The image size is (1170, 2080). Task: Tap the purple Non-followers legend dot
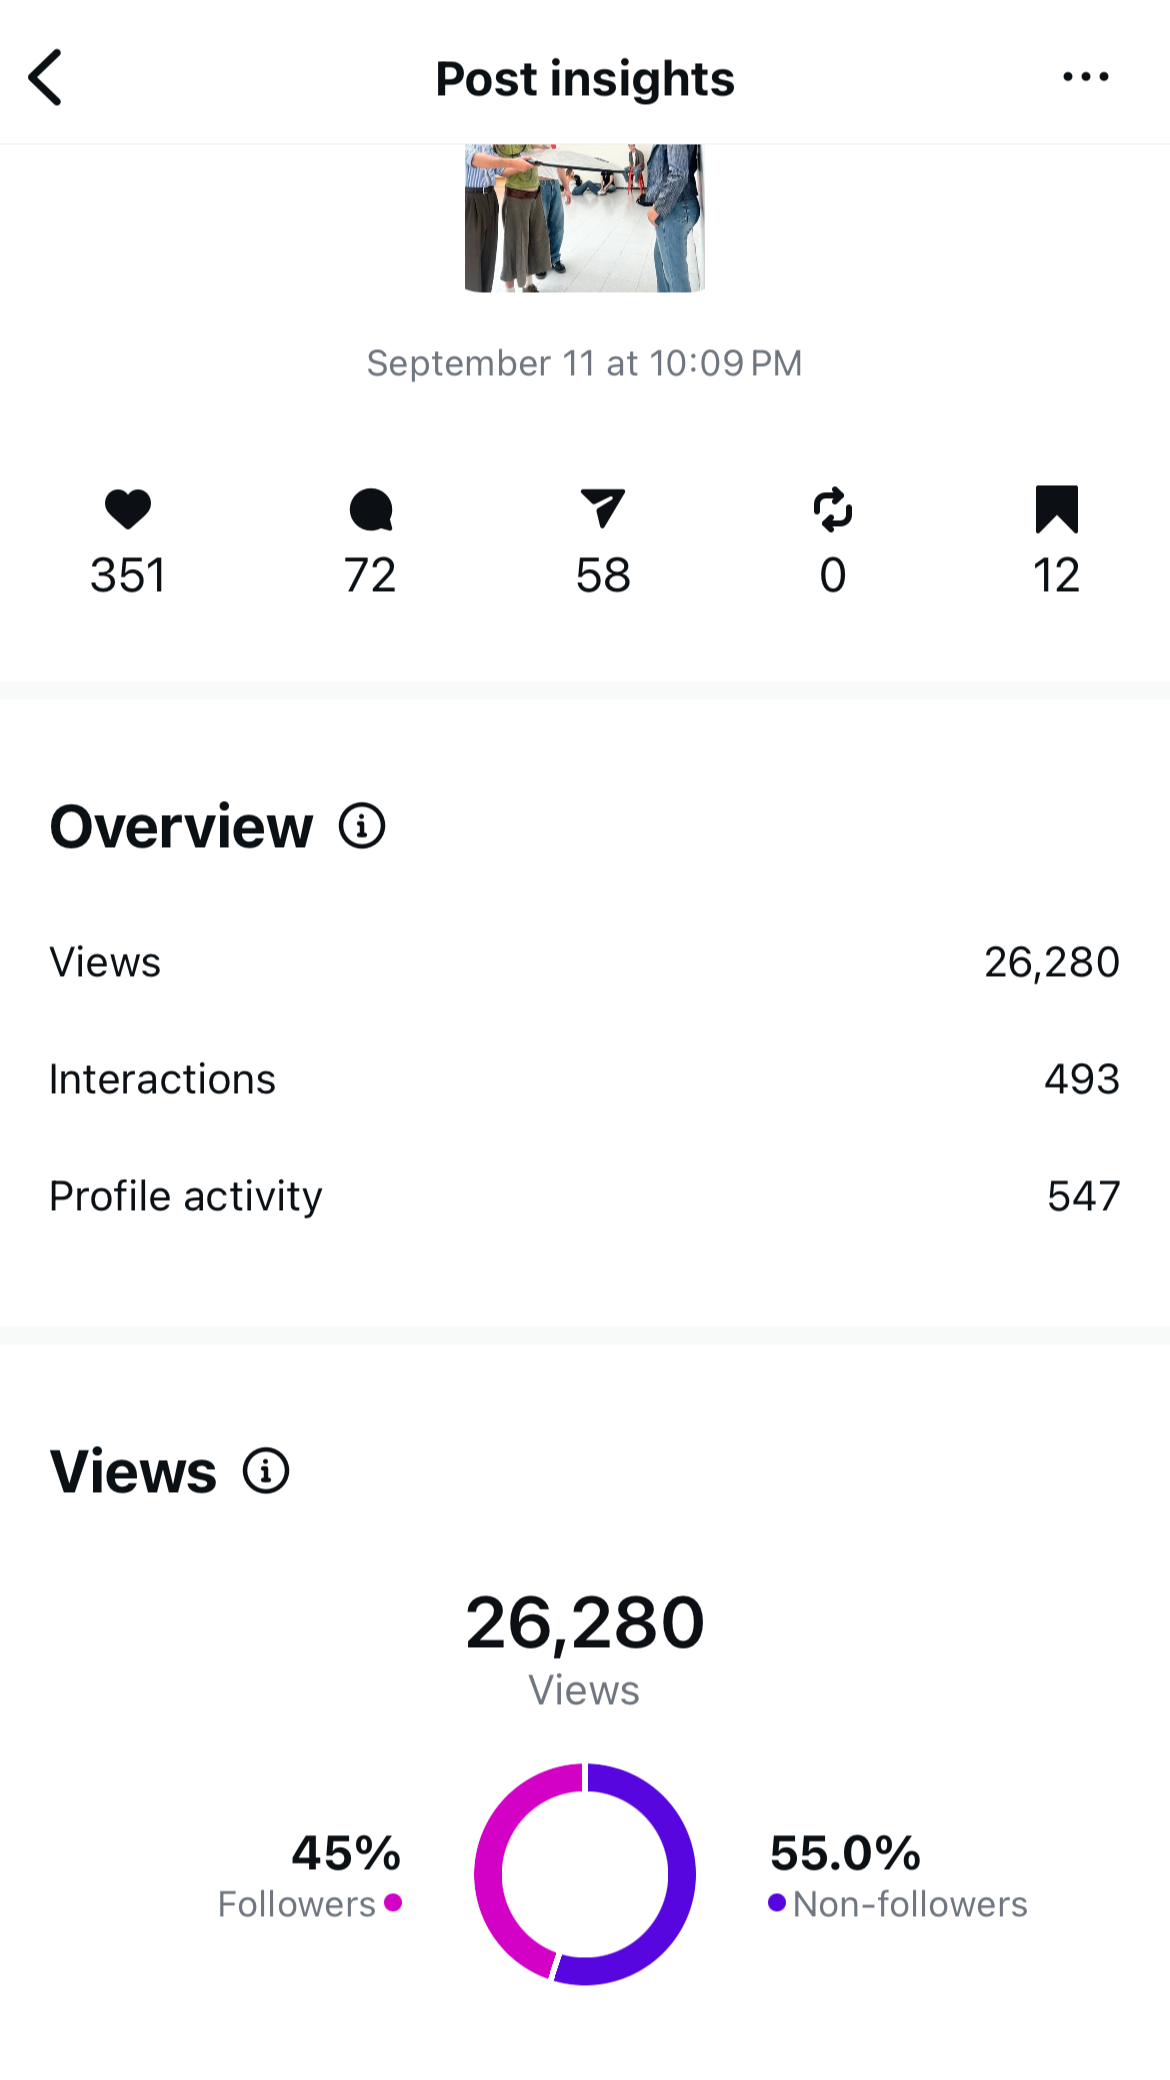pyautogui.click(x=777, y=1902)
